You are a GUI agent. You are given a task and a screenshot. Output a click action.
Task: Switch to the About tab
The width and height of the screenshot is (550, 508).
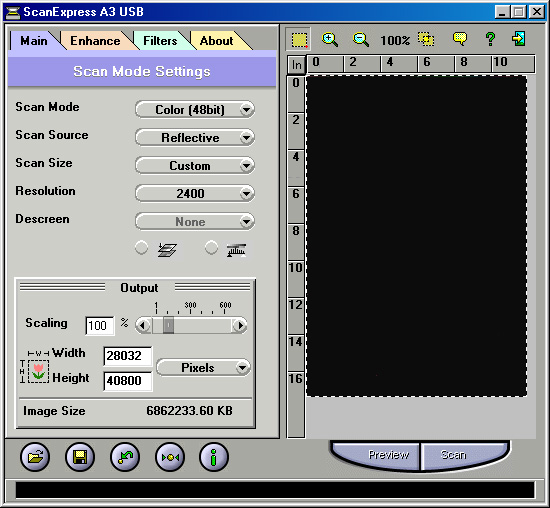[x=216, y=41]
